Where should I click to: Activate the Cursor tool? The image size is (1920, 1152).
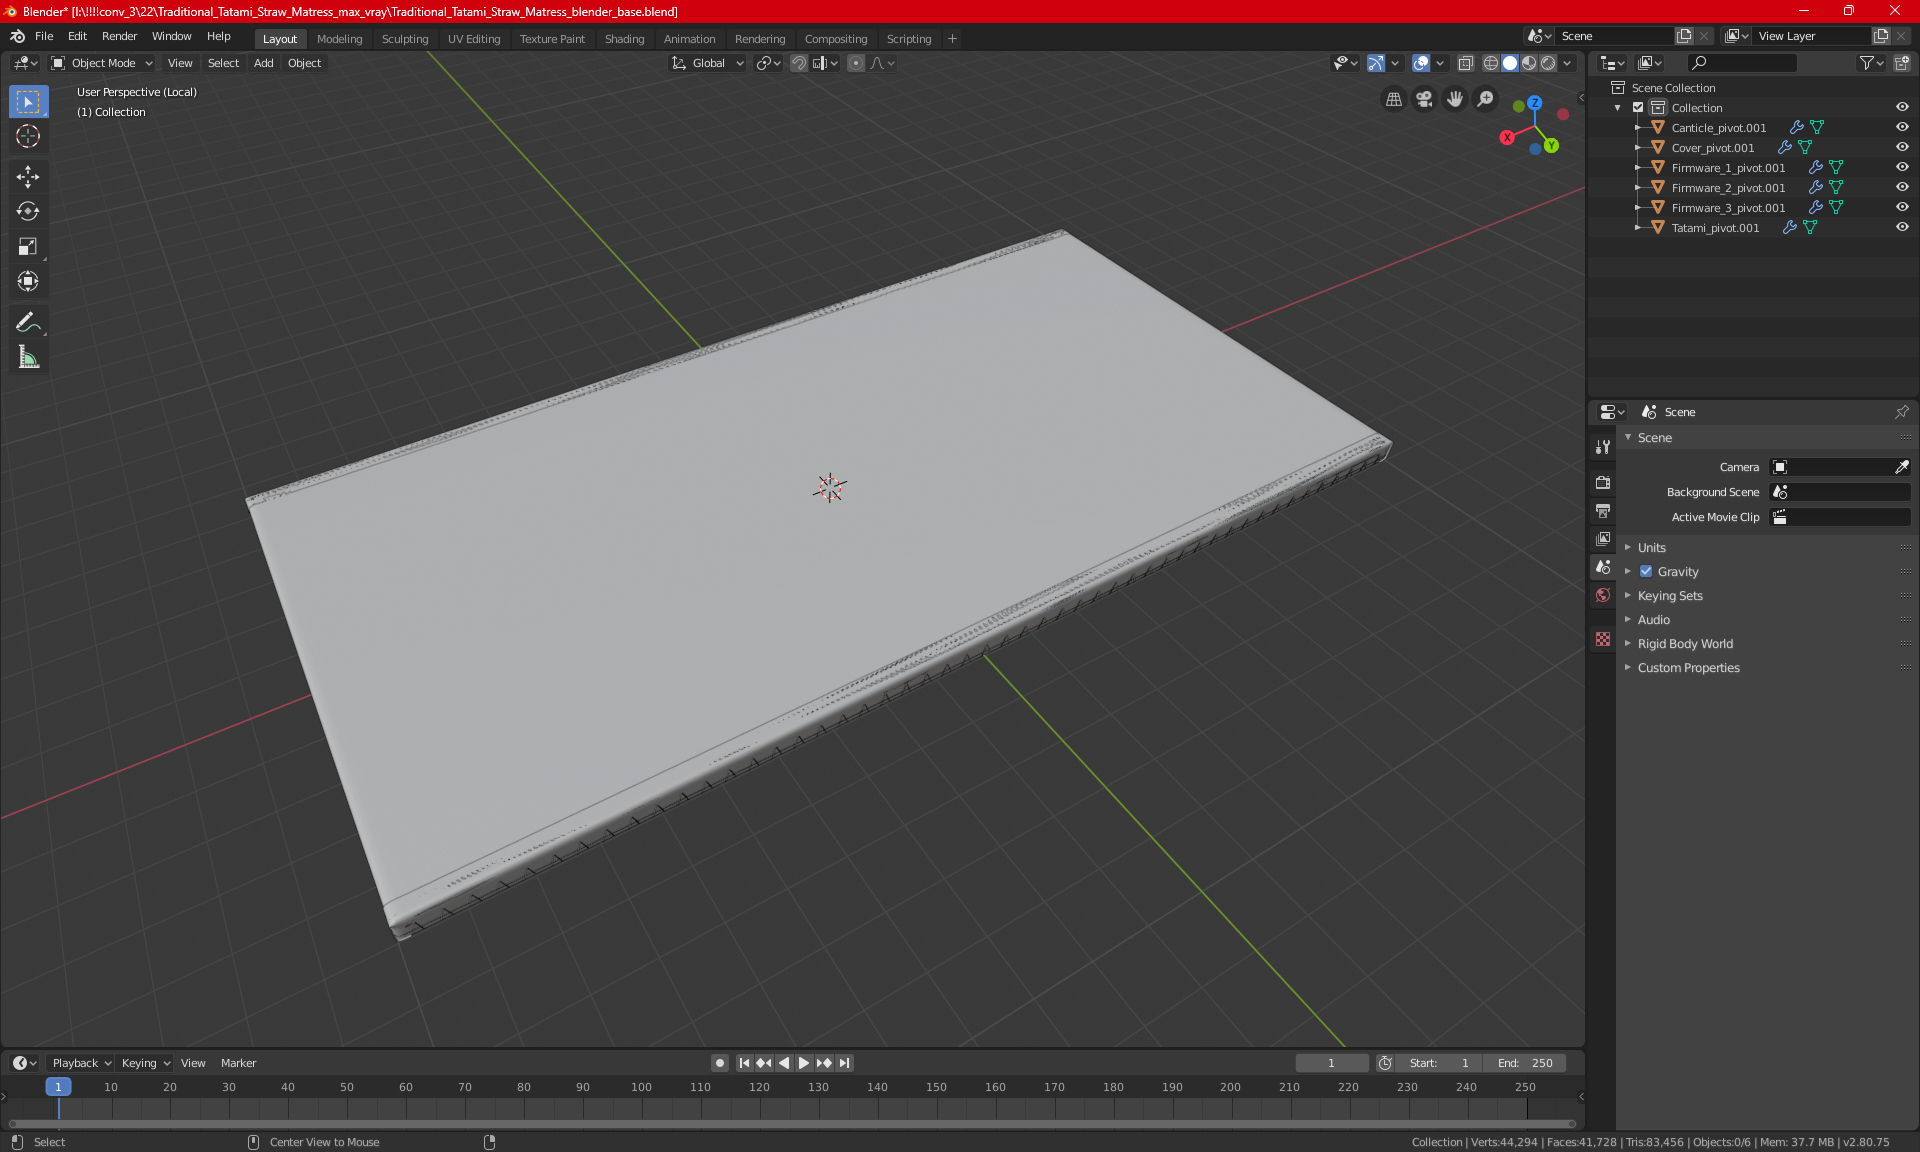click(28, 137)
